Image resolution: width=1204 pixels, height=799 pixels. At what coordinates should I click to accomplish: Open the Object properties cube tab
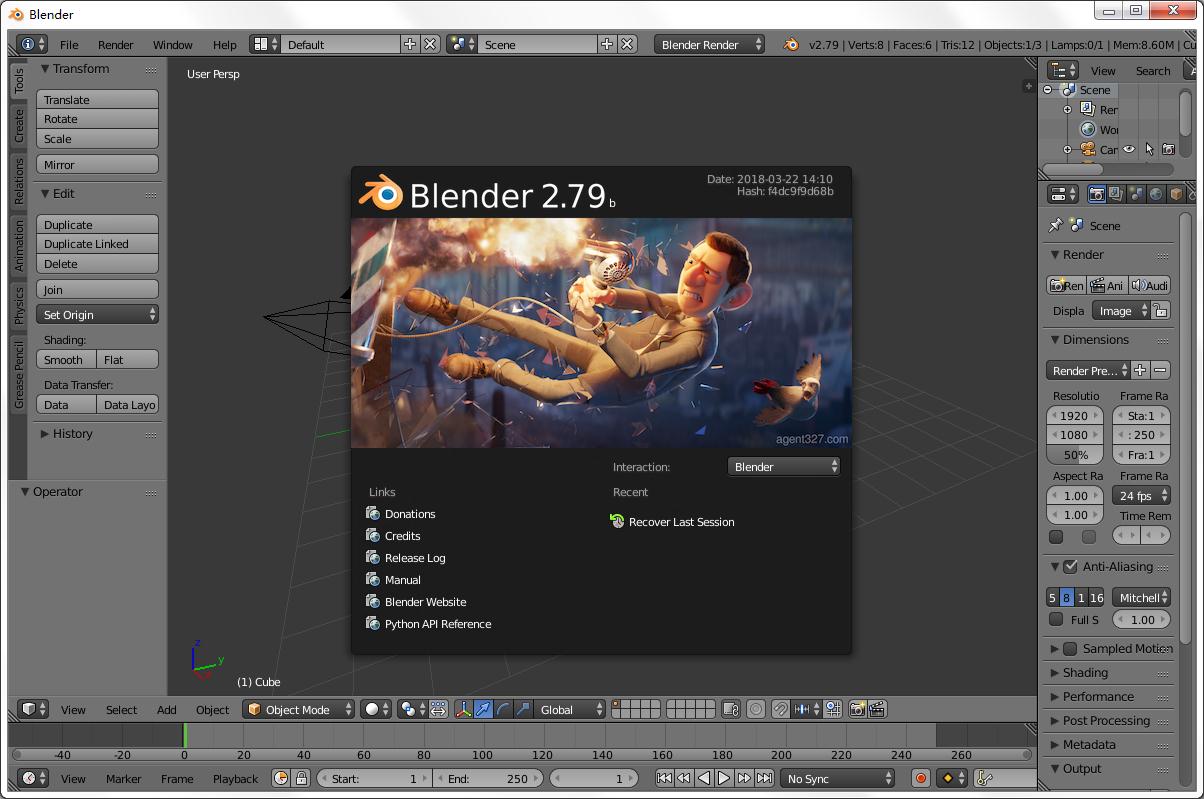click(x=1176, y=195)
